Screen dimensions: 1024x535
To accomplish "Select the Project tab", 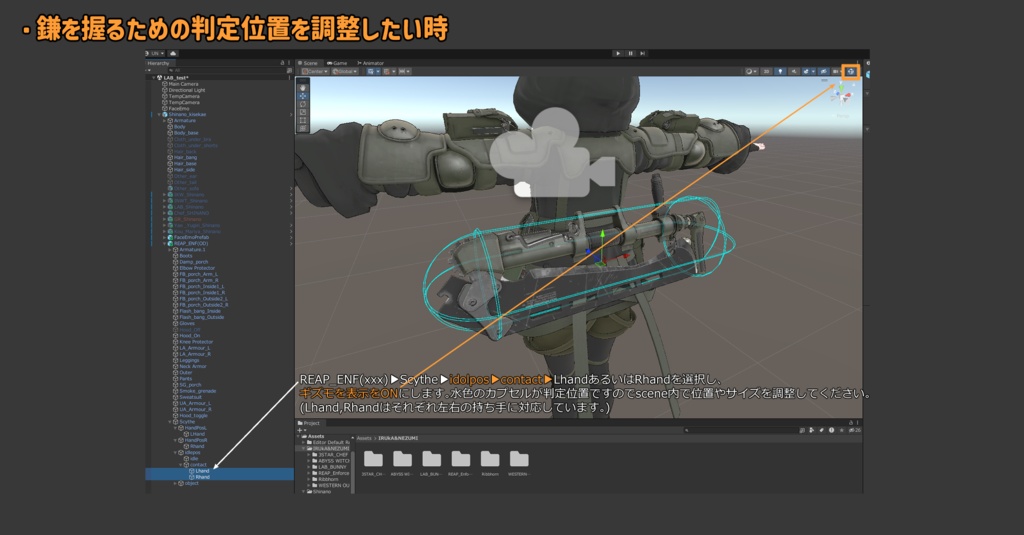I will click(309, 423).
